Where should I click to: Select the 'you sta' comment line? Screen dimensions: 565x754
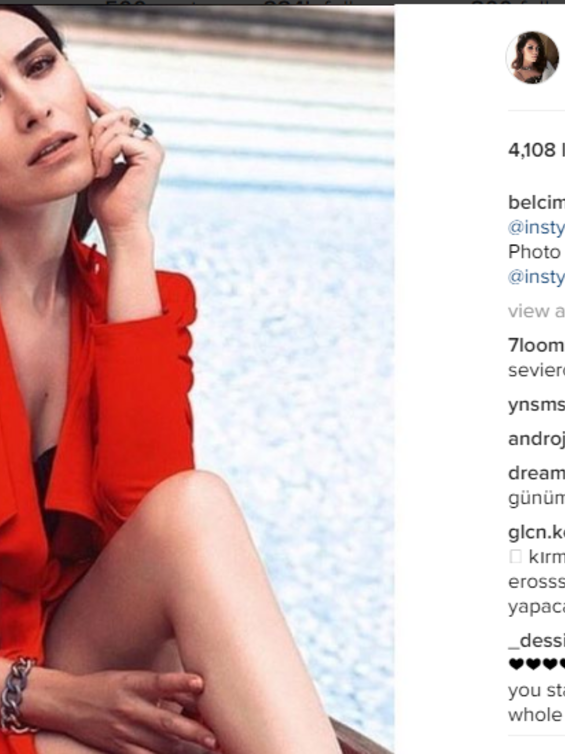pos(536,690)
